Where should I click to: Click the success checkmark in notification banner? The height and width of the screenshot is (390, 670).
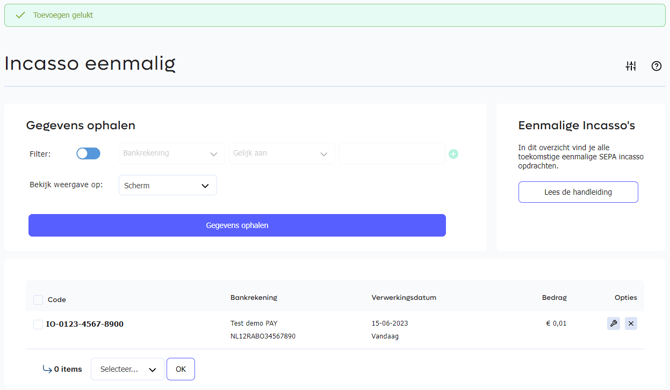pos(20,15)
